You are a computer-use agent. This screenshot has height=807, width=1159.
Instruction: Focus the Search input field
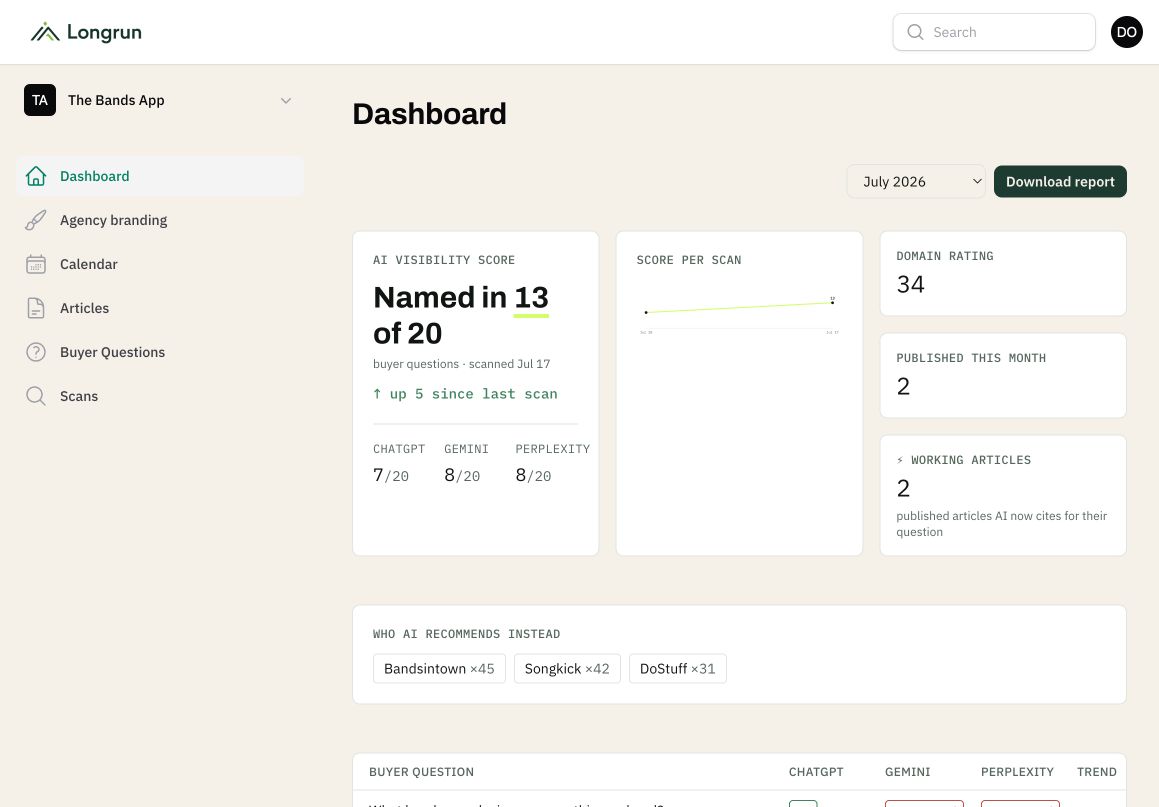pyautogui.click(x=994, y=32)
